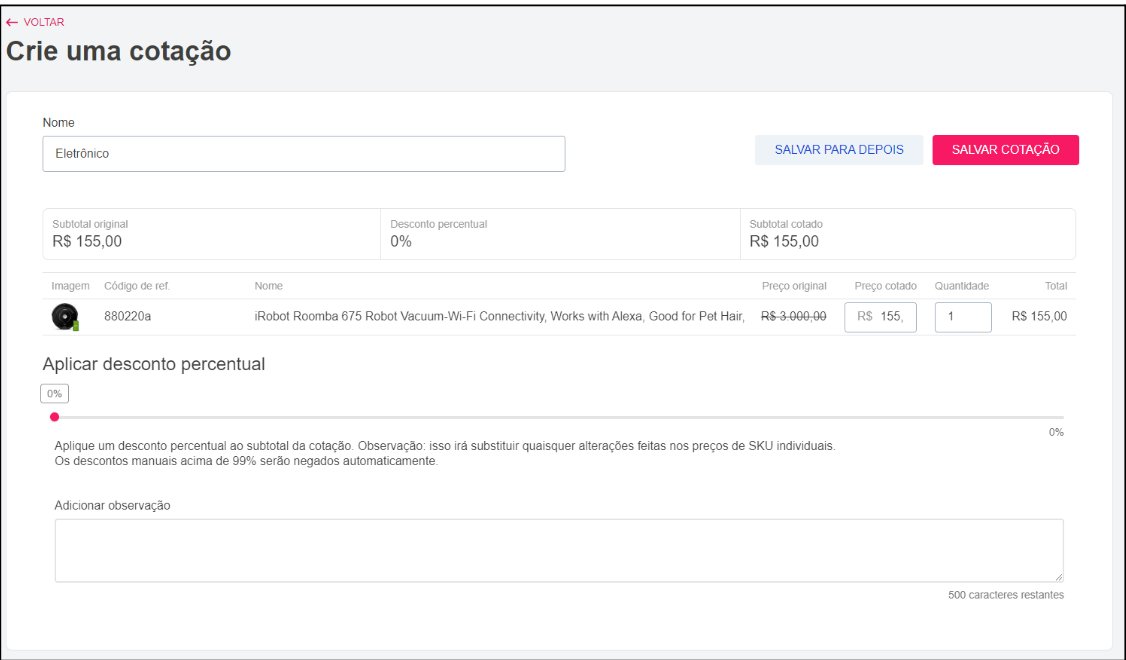Select the product reference code 880220a

click(x=127, y=317)
